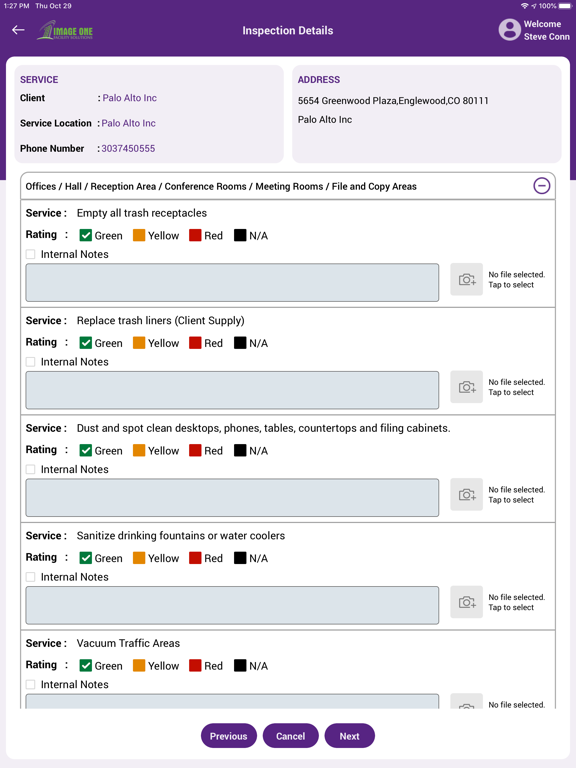Rate Vacuum Traffic Areas as Yellow
576x768 pixels.
pos(139,666)
